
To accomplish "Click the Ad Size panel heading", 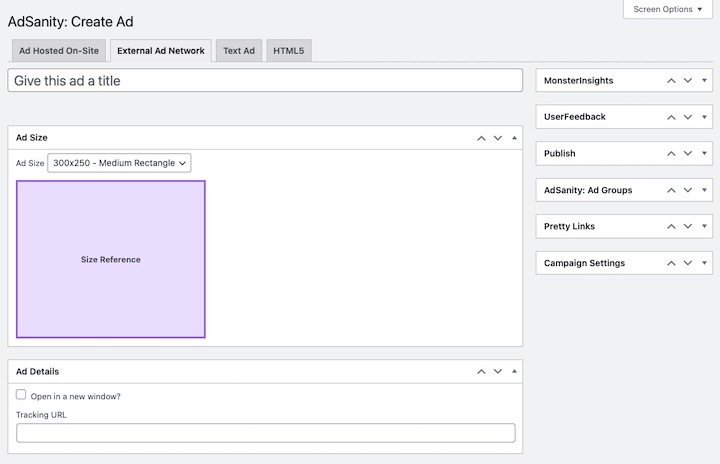I will click(32, 138).
